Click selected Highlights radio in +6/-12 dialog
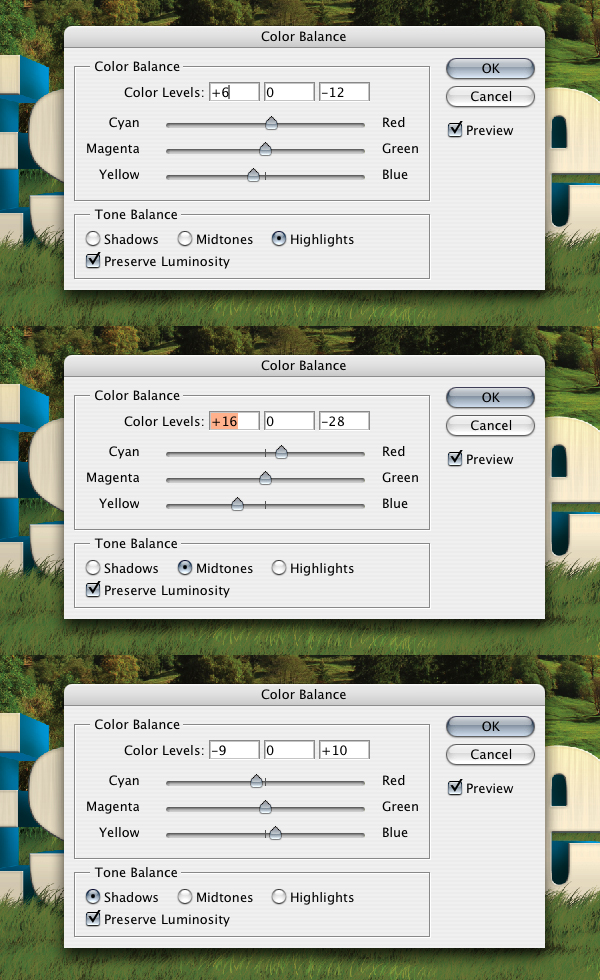 [x=279, y=239]
